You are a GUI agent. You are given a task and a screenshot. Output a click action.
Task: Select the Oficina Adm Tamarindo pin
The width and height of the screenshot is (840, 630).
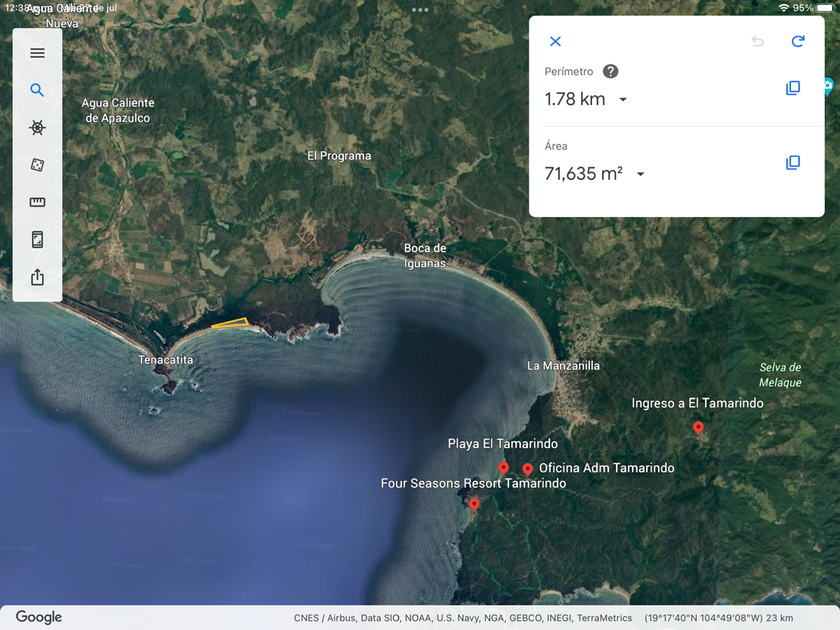(528, 469)
